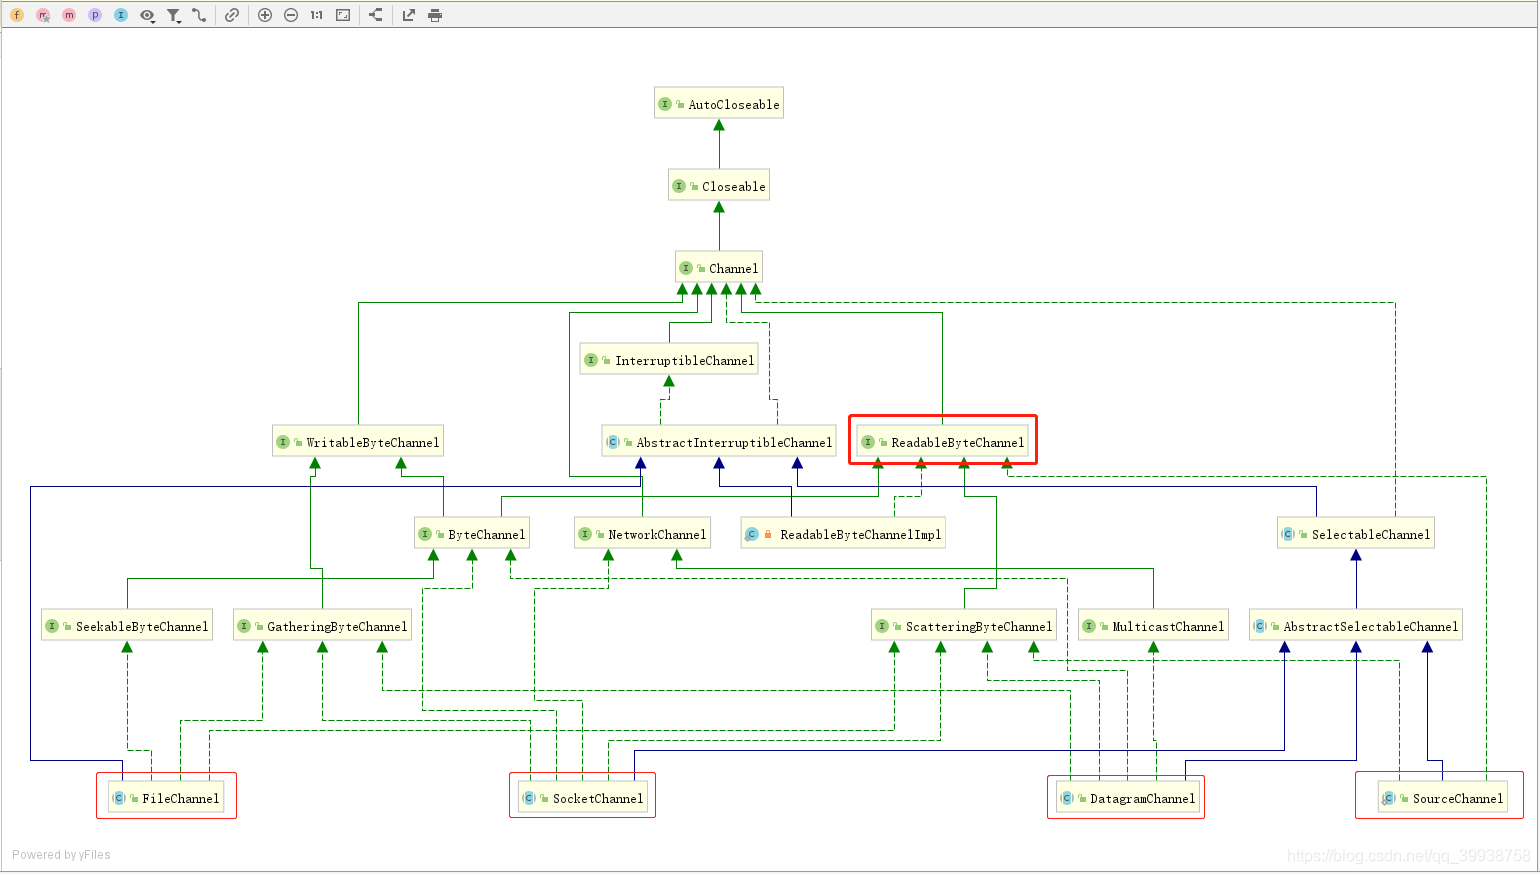Select the AutoCloseable interface node

pos(719,104)
